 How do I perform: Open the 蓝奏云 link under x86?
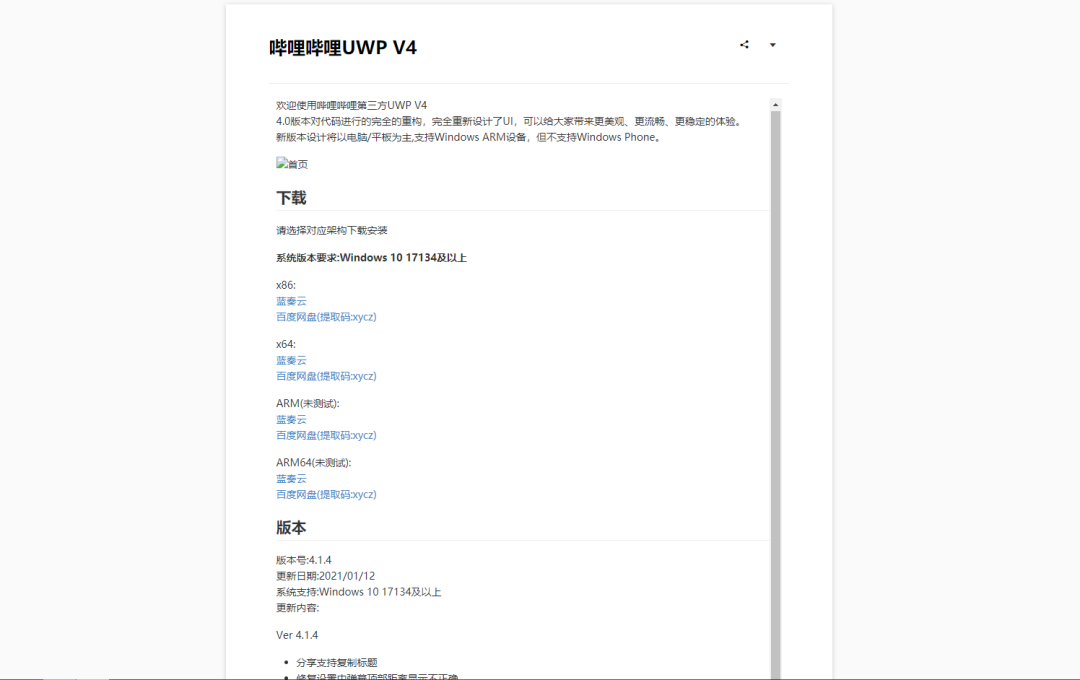290,300
